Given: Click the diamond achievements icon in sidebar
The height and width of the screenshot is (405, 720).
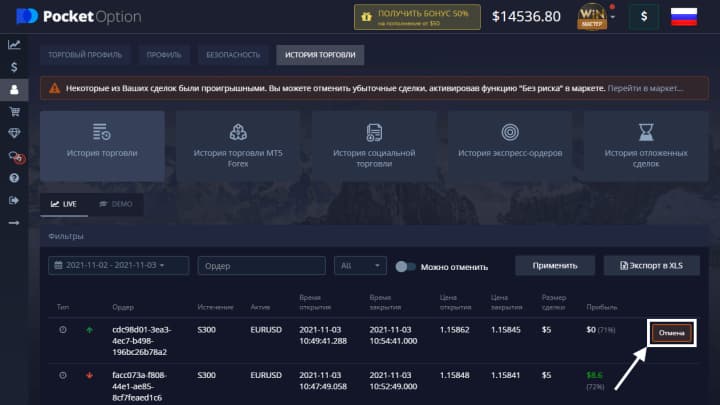Looking at the screenshot, I should click(14, 133).
